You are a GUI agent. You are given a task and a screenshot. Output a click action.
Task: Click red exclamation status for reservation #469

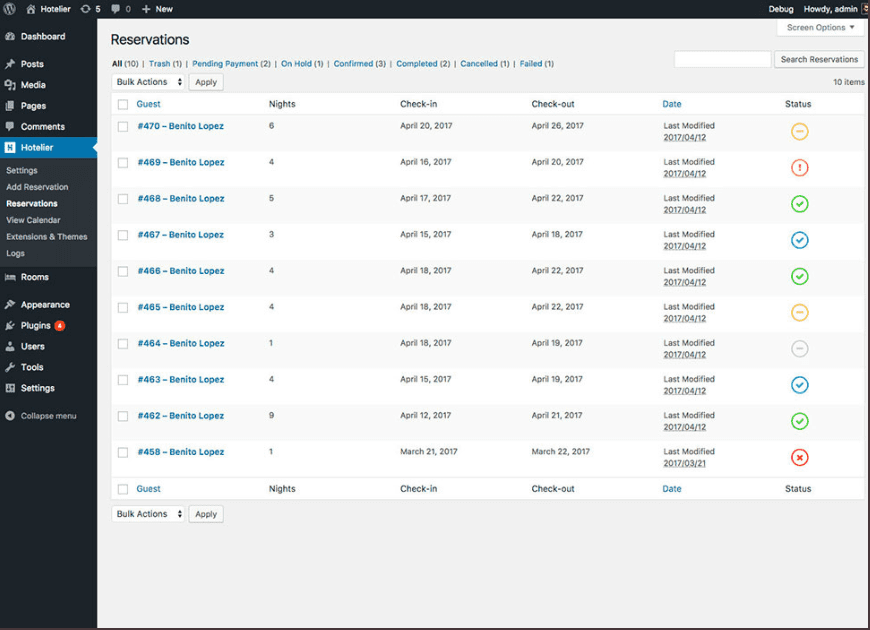[x=799, y=168]
